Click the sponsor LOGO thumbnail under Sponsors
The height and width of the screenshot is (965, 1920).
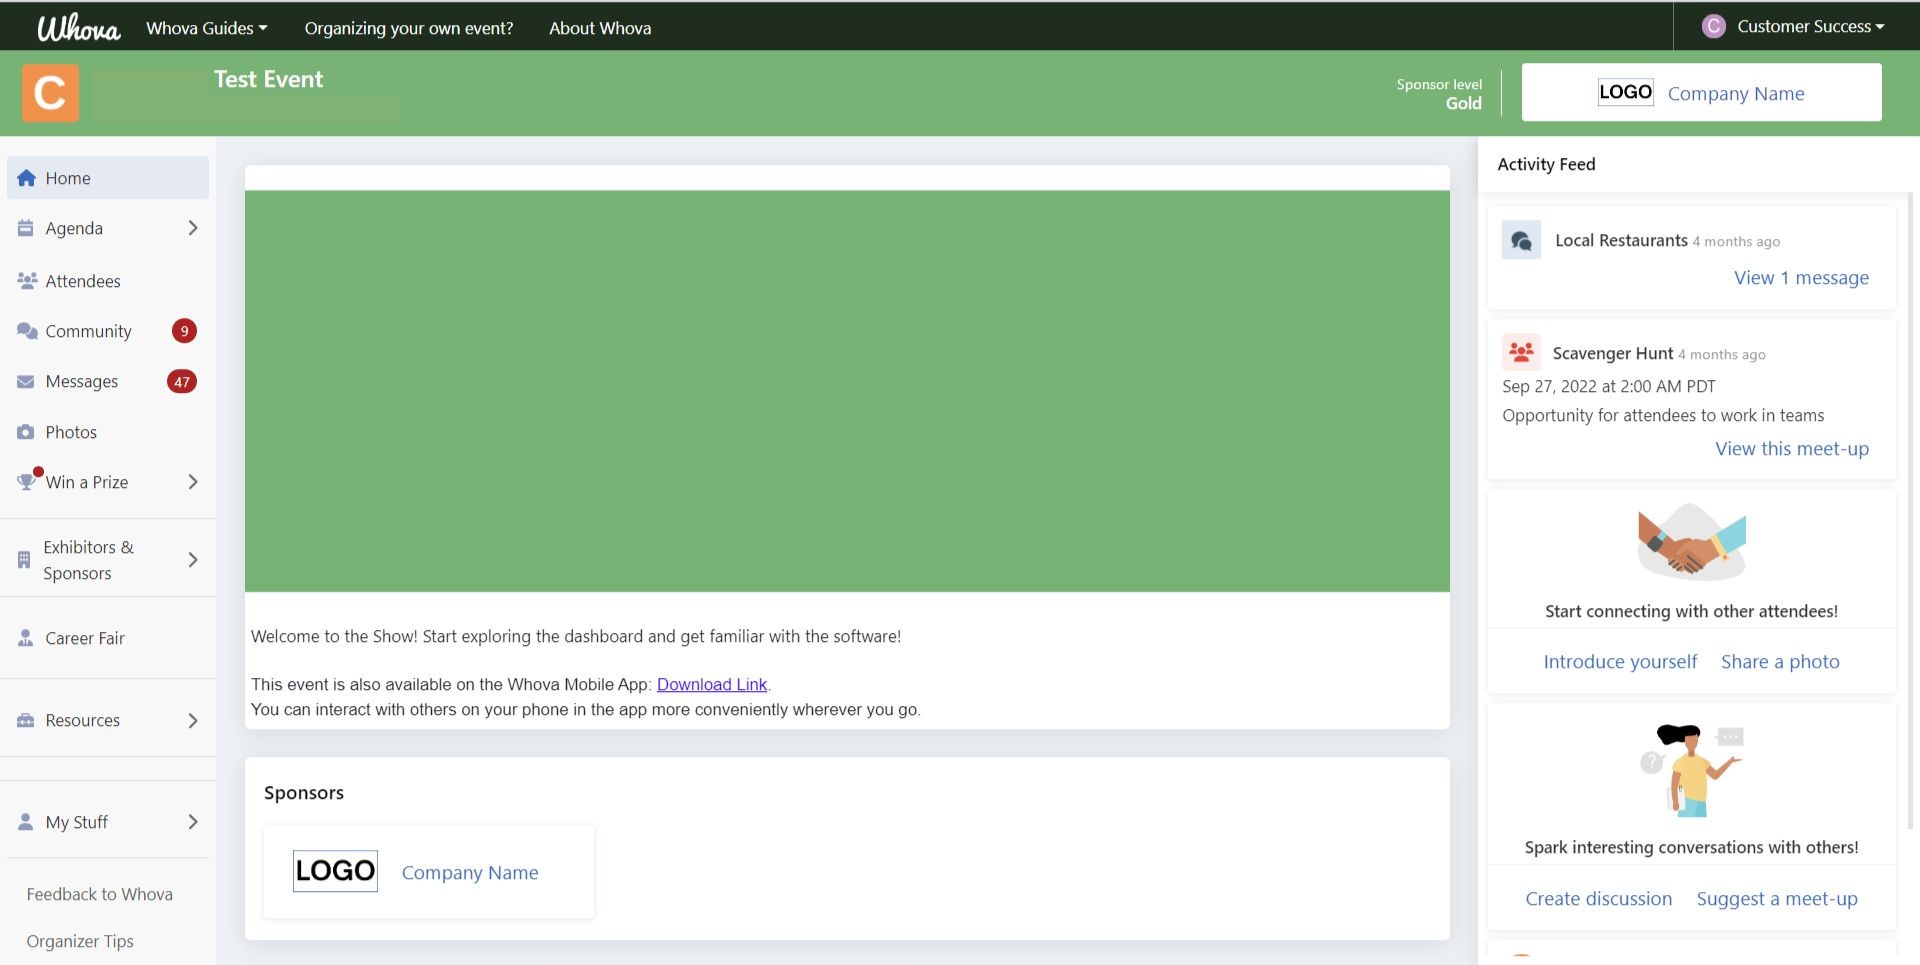tap(335, 871)
